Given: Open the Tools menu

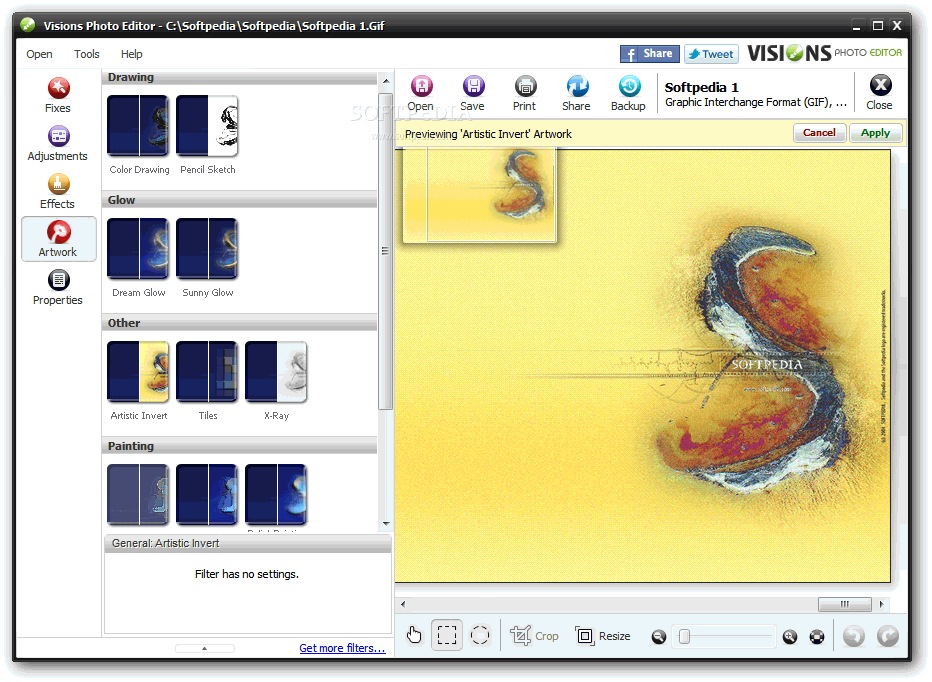Looking at the screenshot, I should (87, 54).
